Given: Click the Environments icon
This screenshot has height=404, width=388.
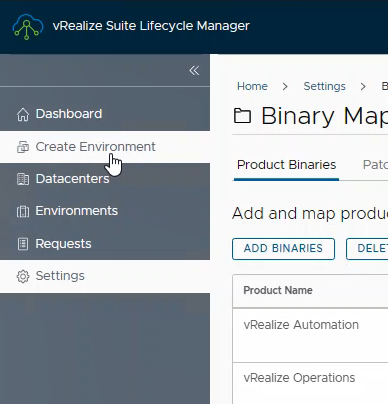Looking at the screenshot, I should (23, 211).
